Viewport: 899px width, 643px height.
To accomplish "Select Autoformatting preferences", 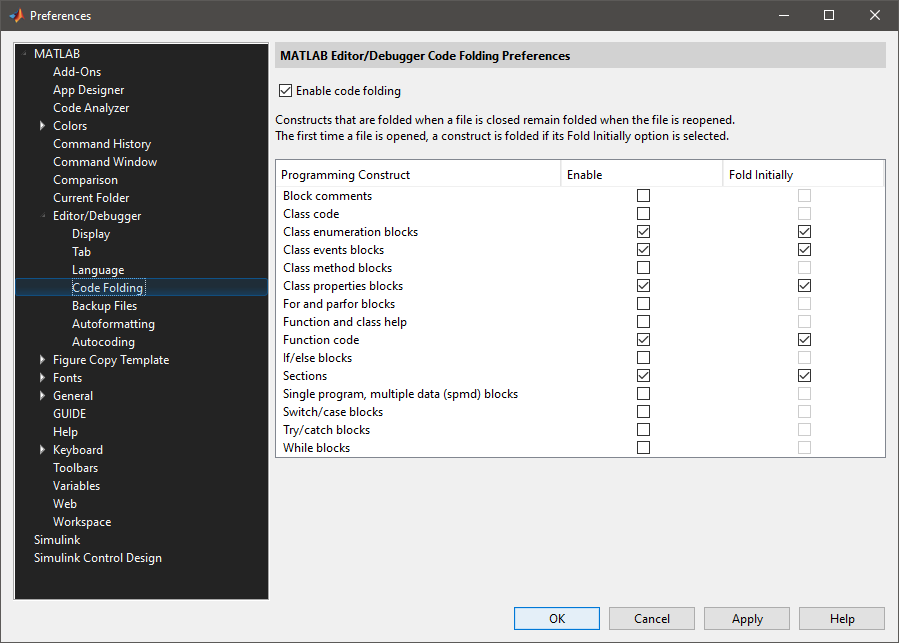I will [x=113, y=324].
